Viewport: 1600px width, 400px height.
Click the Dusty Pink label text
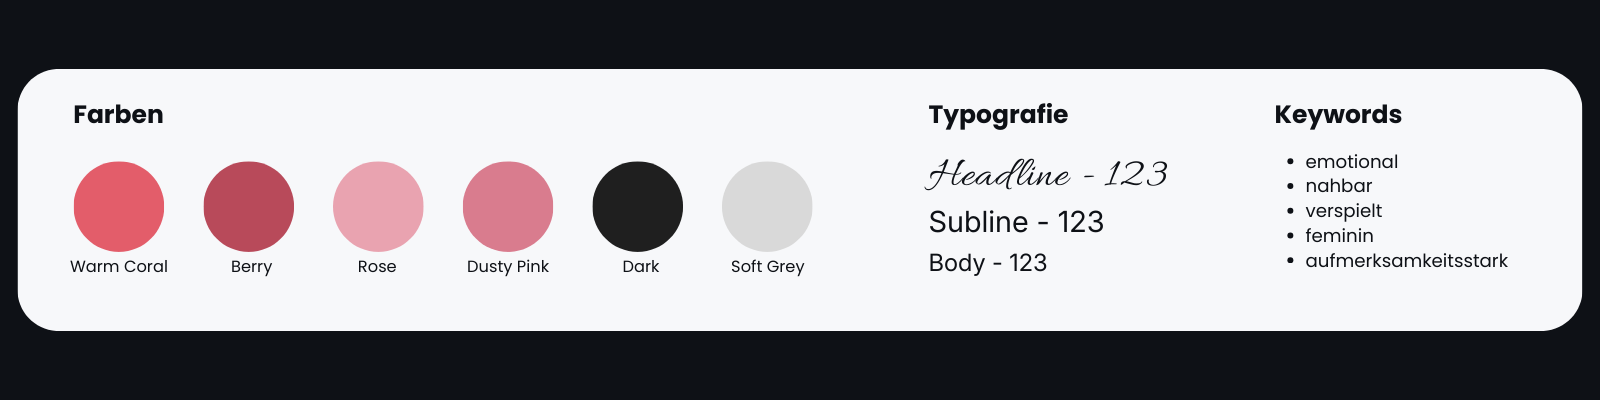pyautogui.click(x=508, y=266)
